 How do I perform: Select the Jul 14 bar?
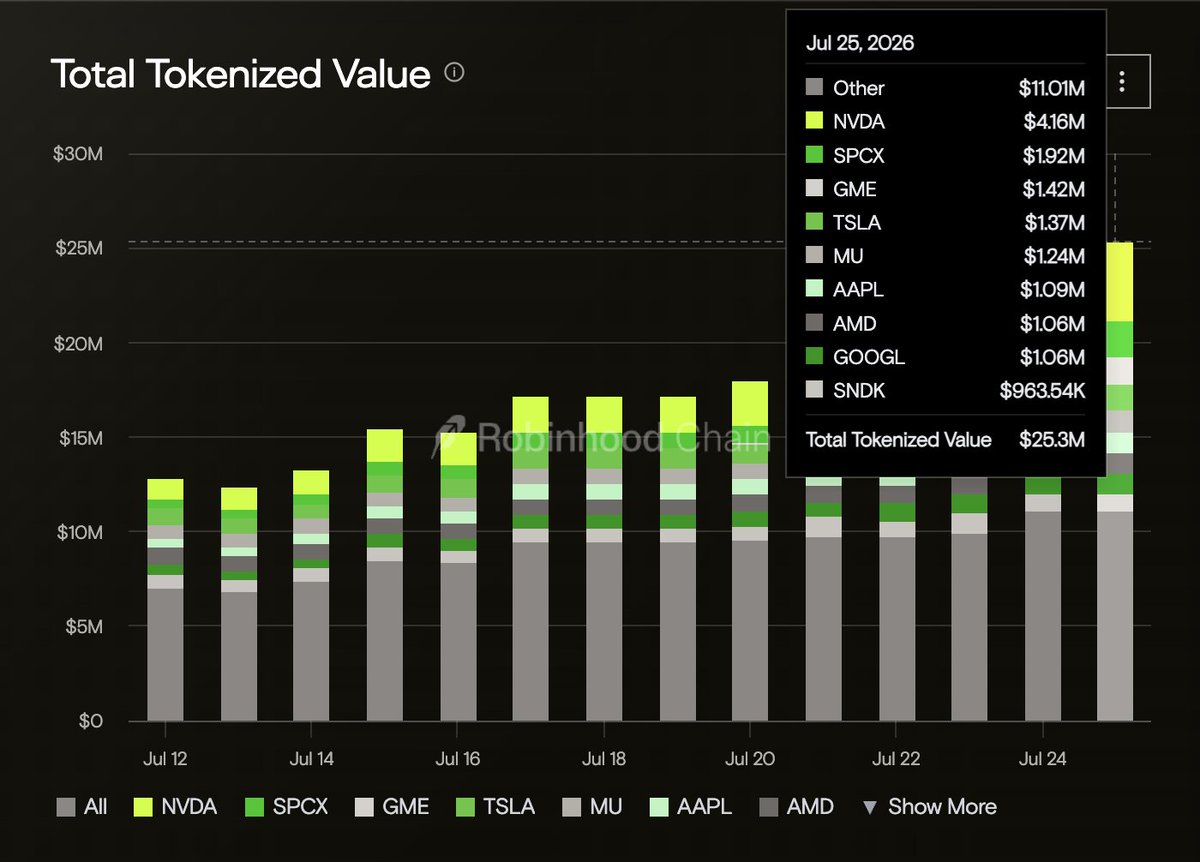tap(311, 596)
